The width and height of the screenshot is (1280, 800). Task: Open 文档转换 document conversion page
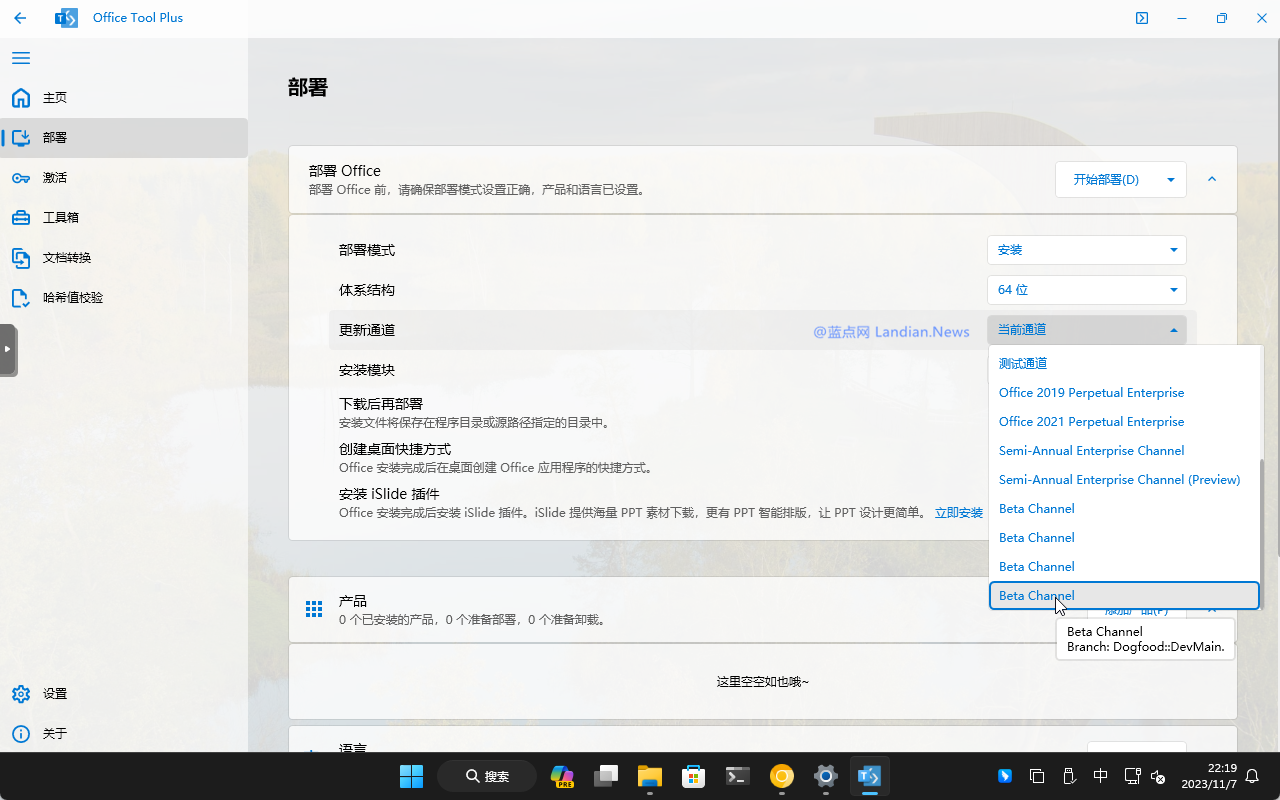coord(66,258)
